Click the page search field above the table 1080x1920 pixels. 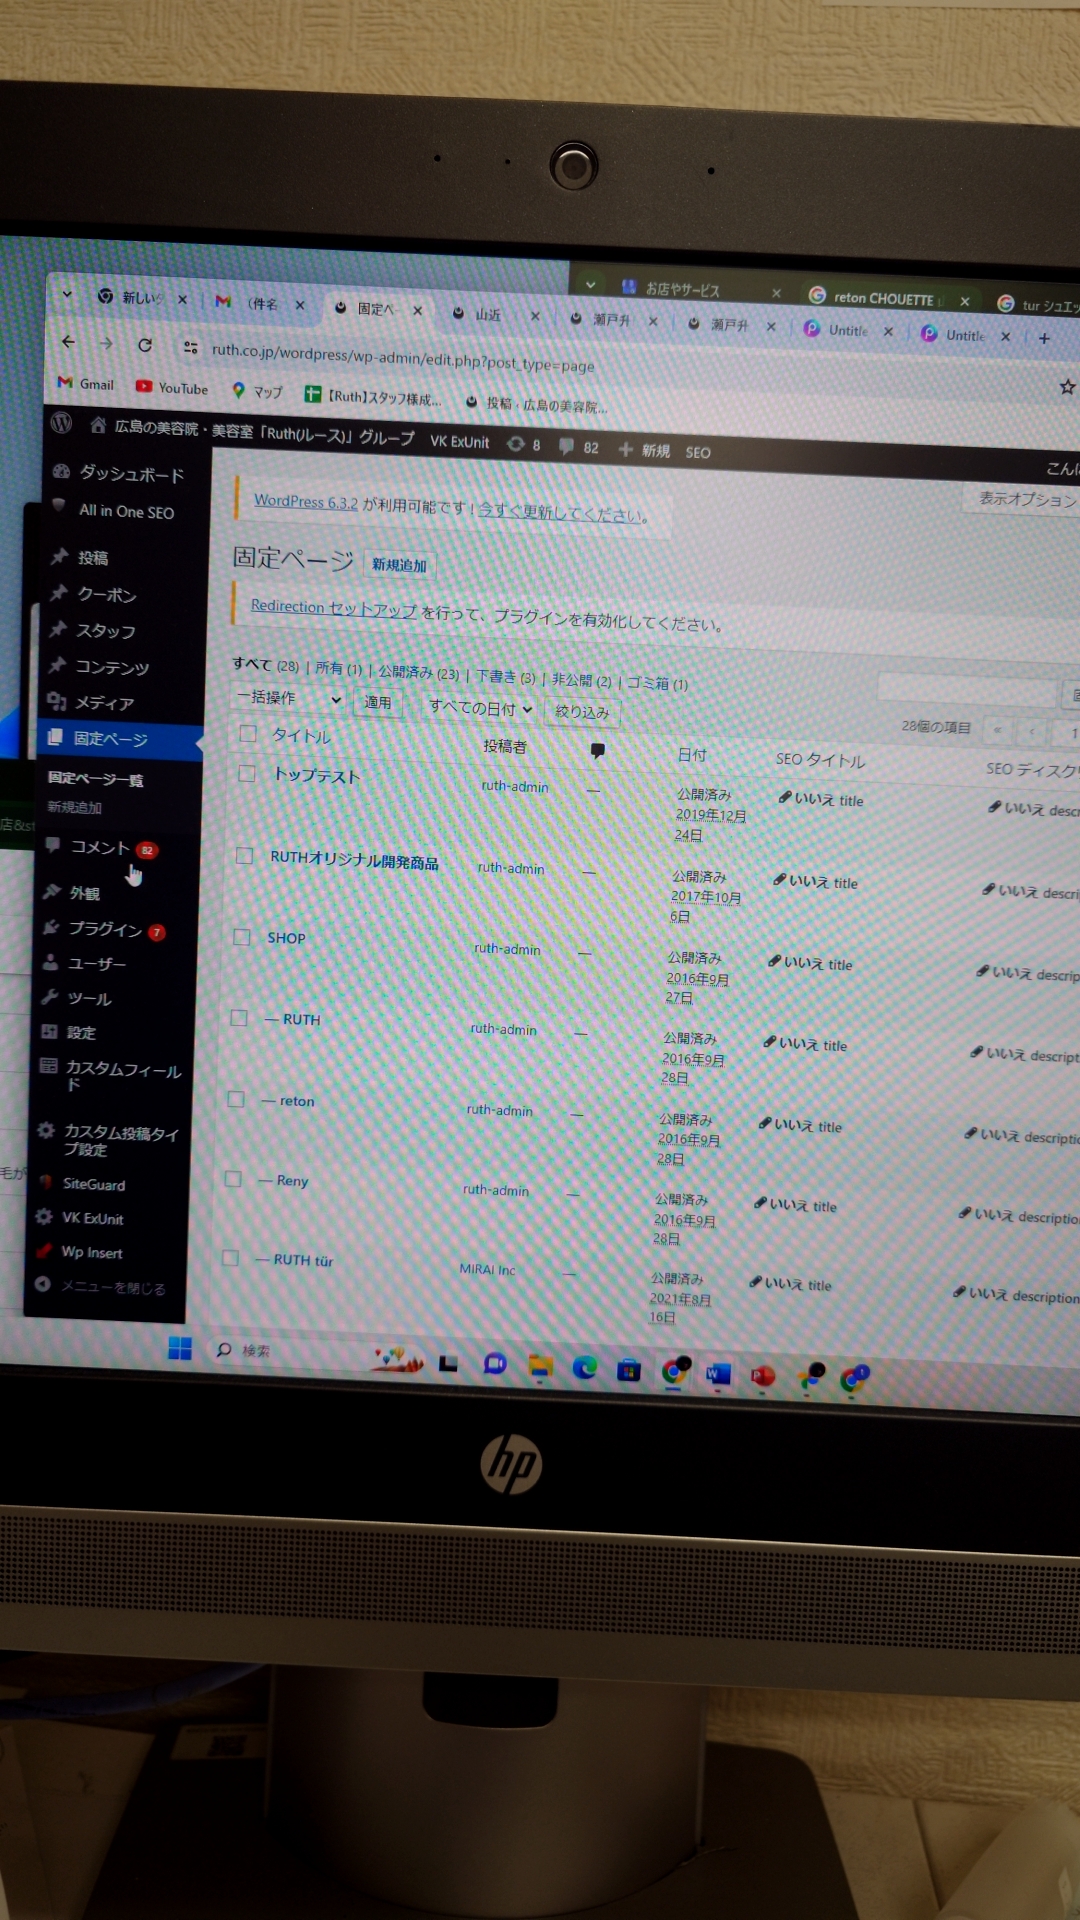(x=966, y=688)
